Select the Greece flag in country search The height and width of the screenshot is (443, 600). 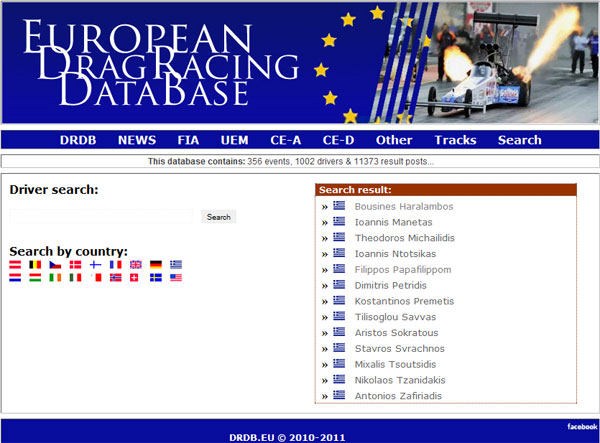click(x=176, y=264)
